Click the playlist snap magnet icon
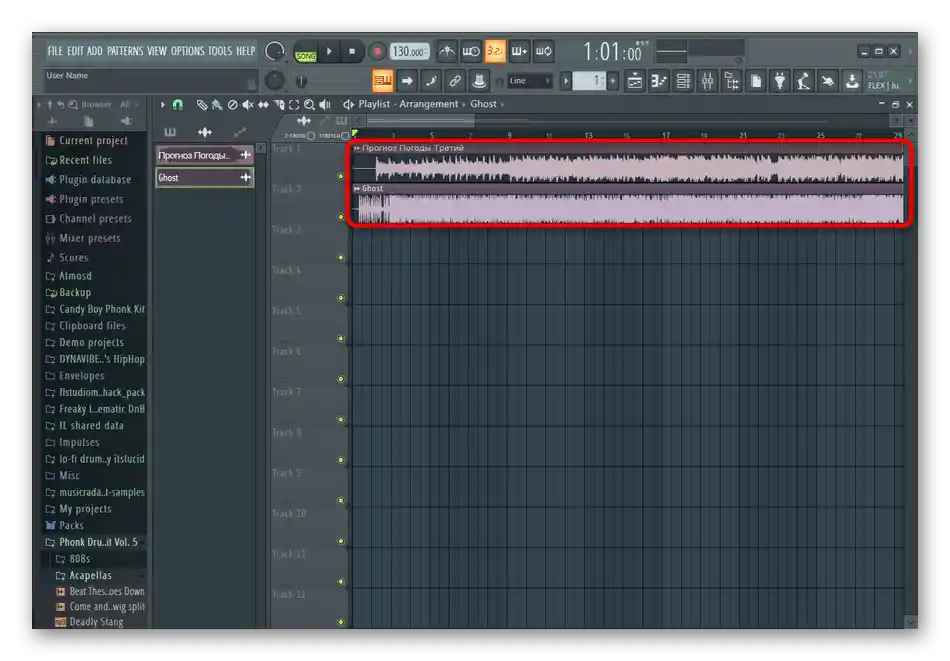 pyautogui.click(x=178, y=104)
